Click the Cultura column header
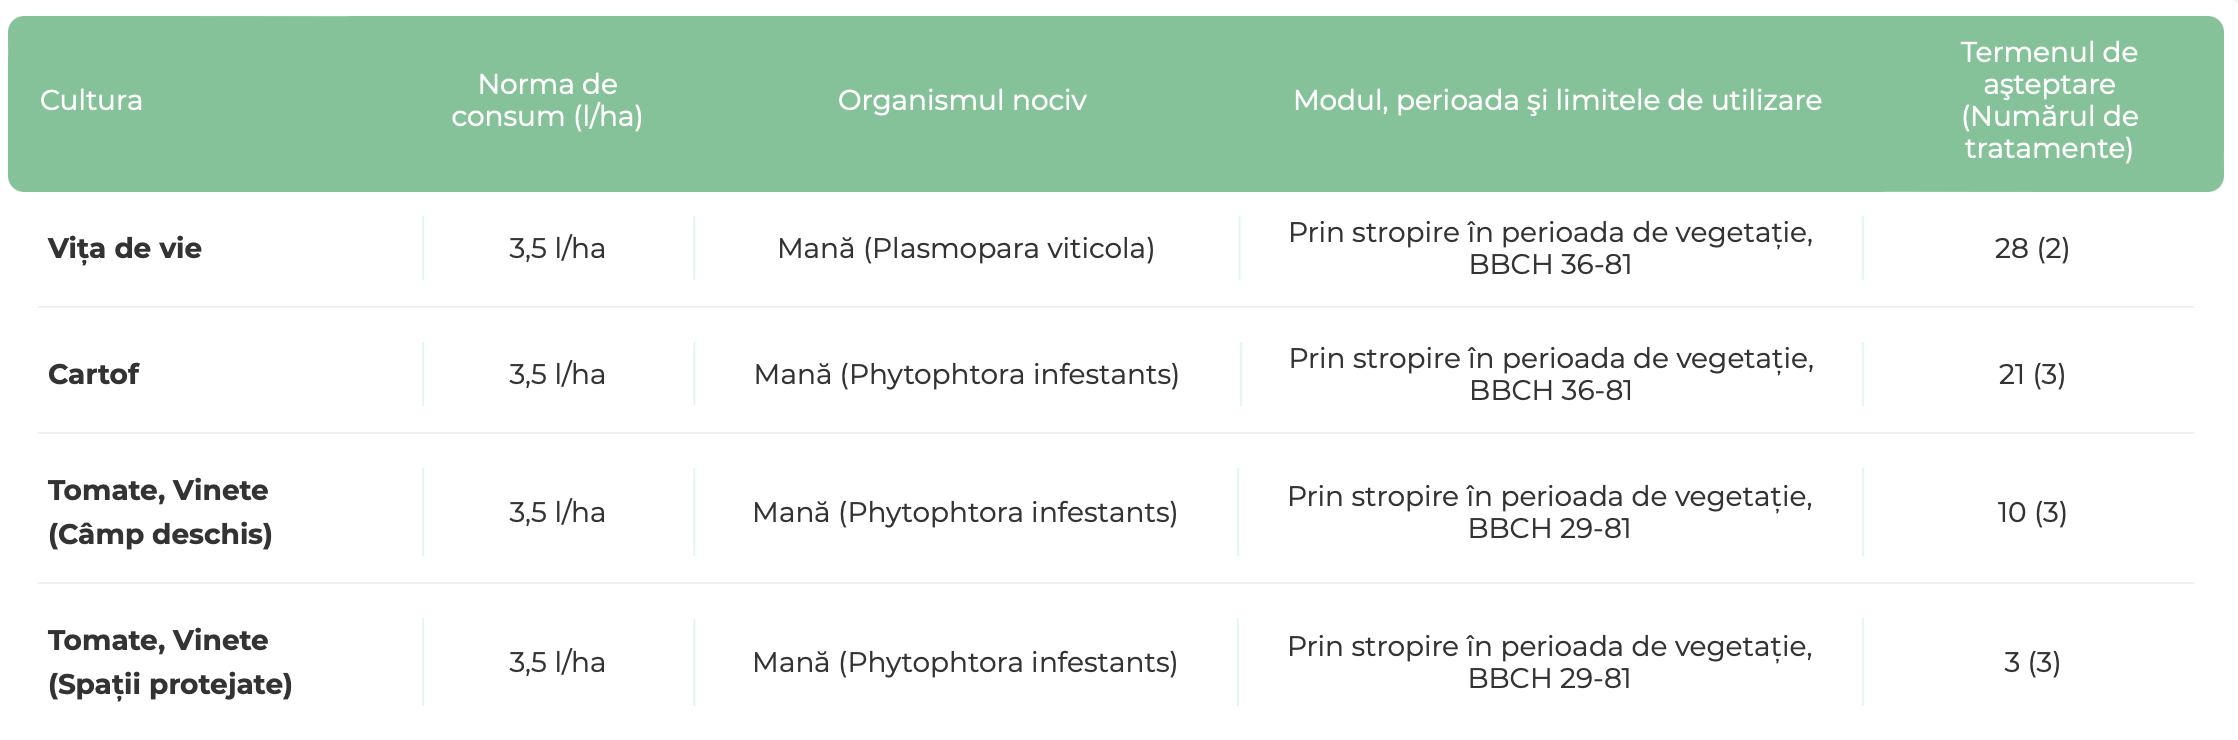This screenshot has width=2238, height=740. (x=91, y=100)
